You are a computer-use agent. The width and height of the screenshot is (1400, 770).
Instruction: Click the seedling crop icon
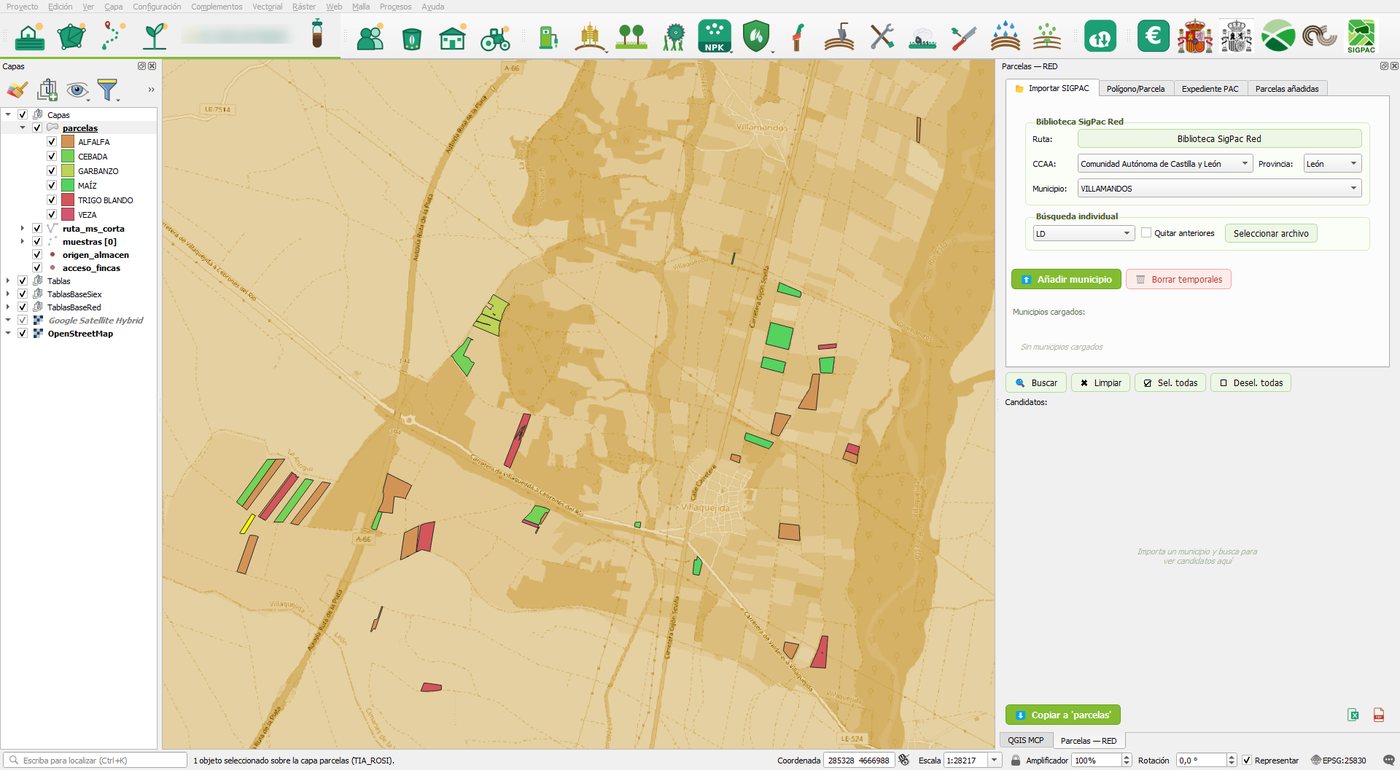[154, 37]
